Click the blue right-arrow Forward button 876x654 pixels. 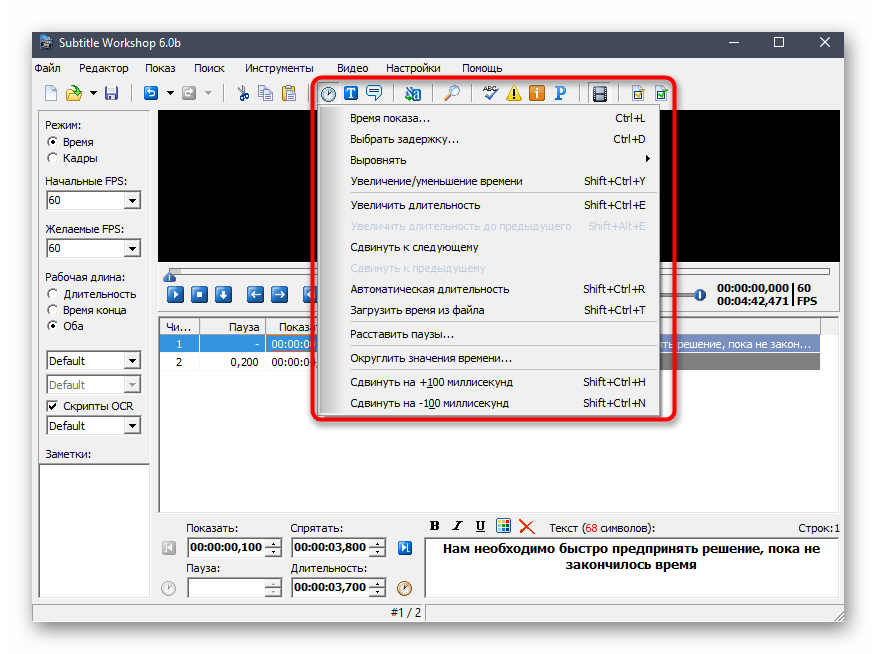click(279, 294)
